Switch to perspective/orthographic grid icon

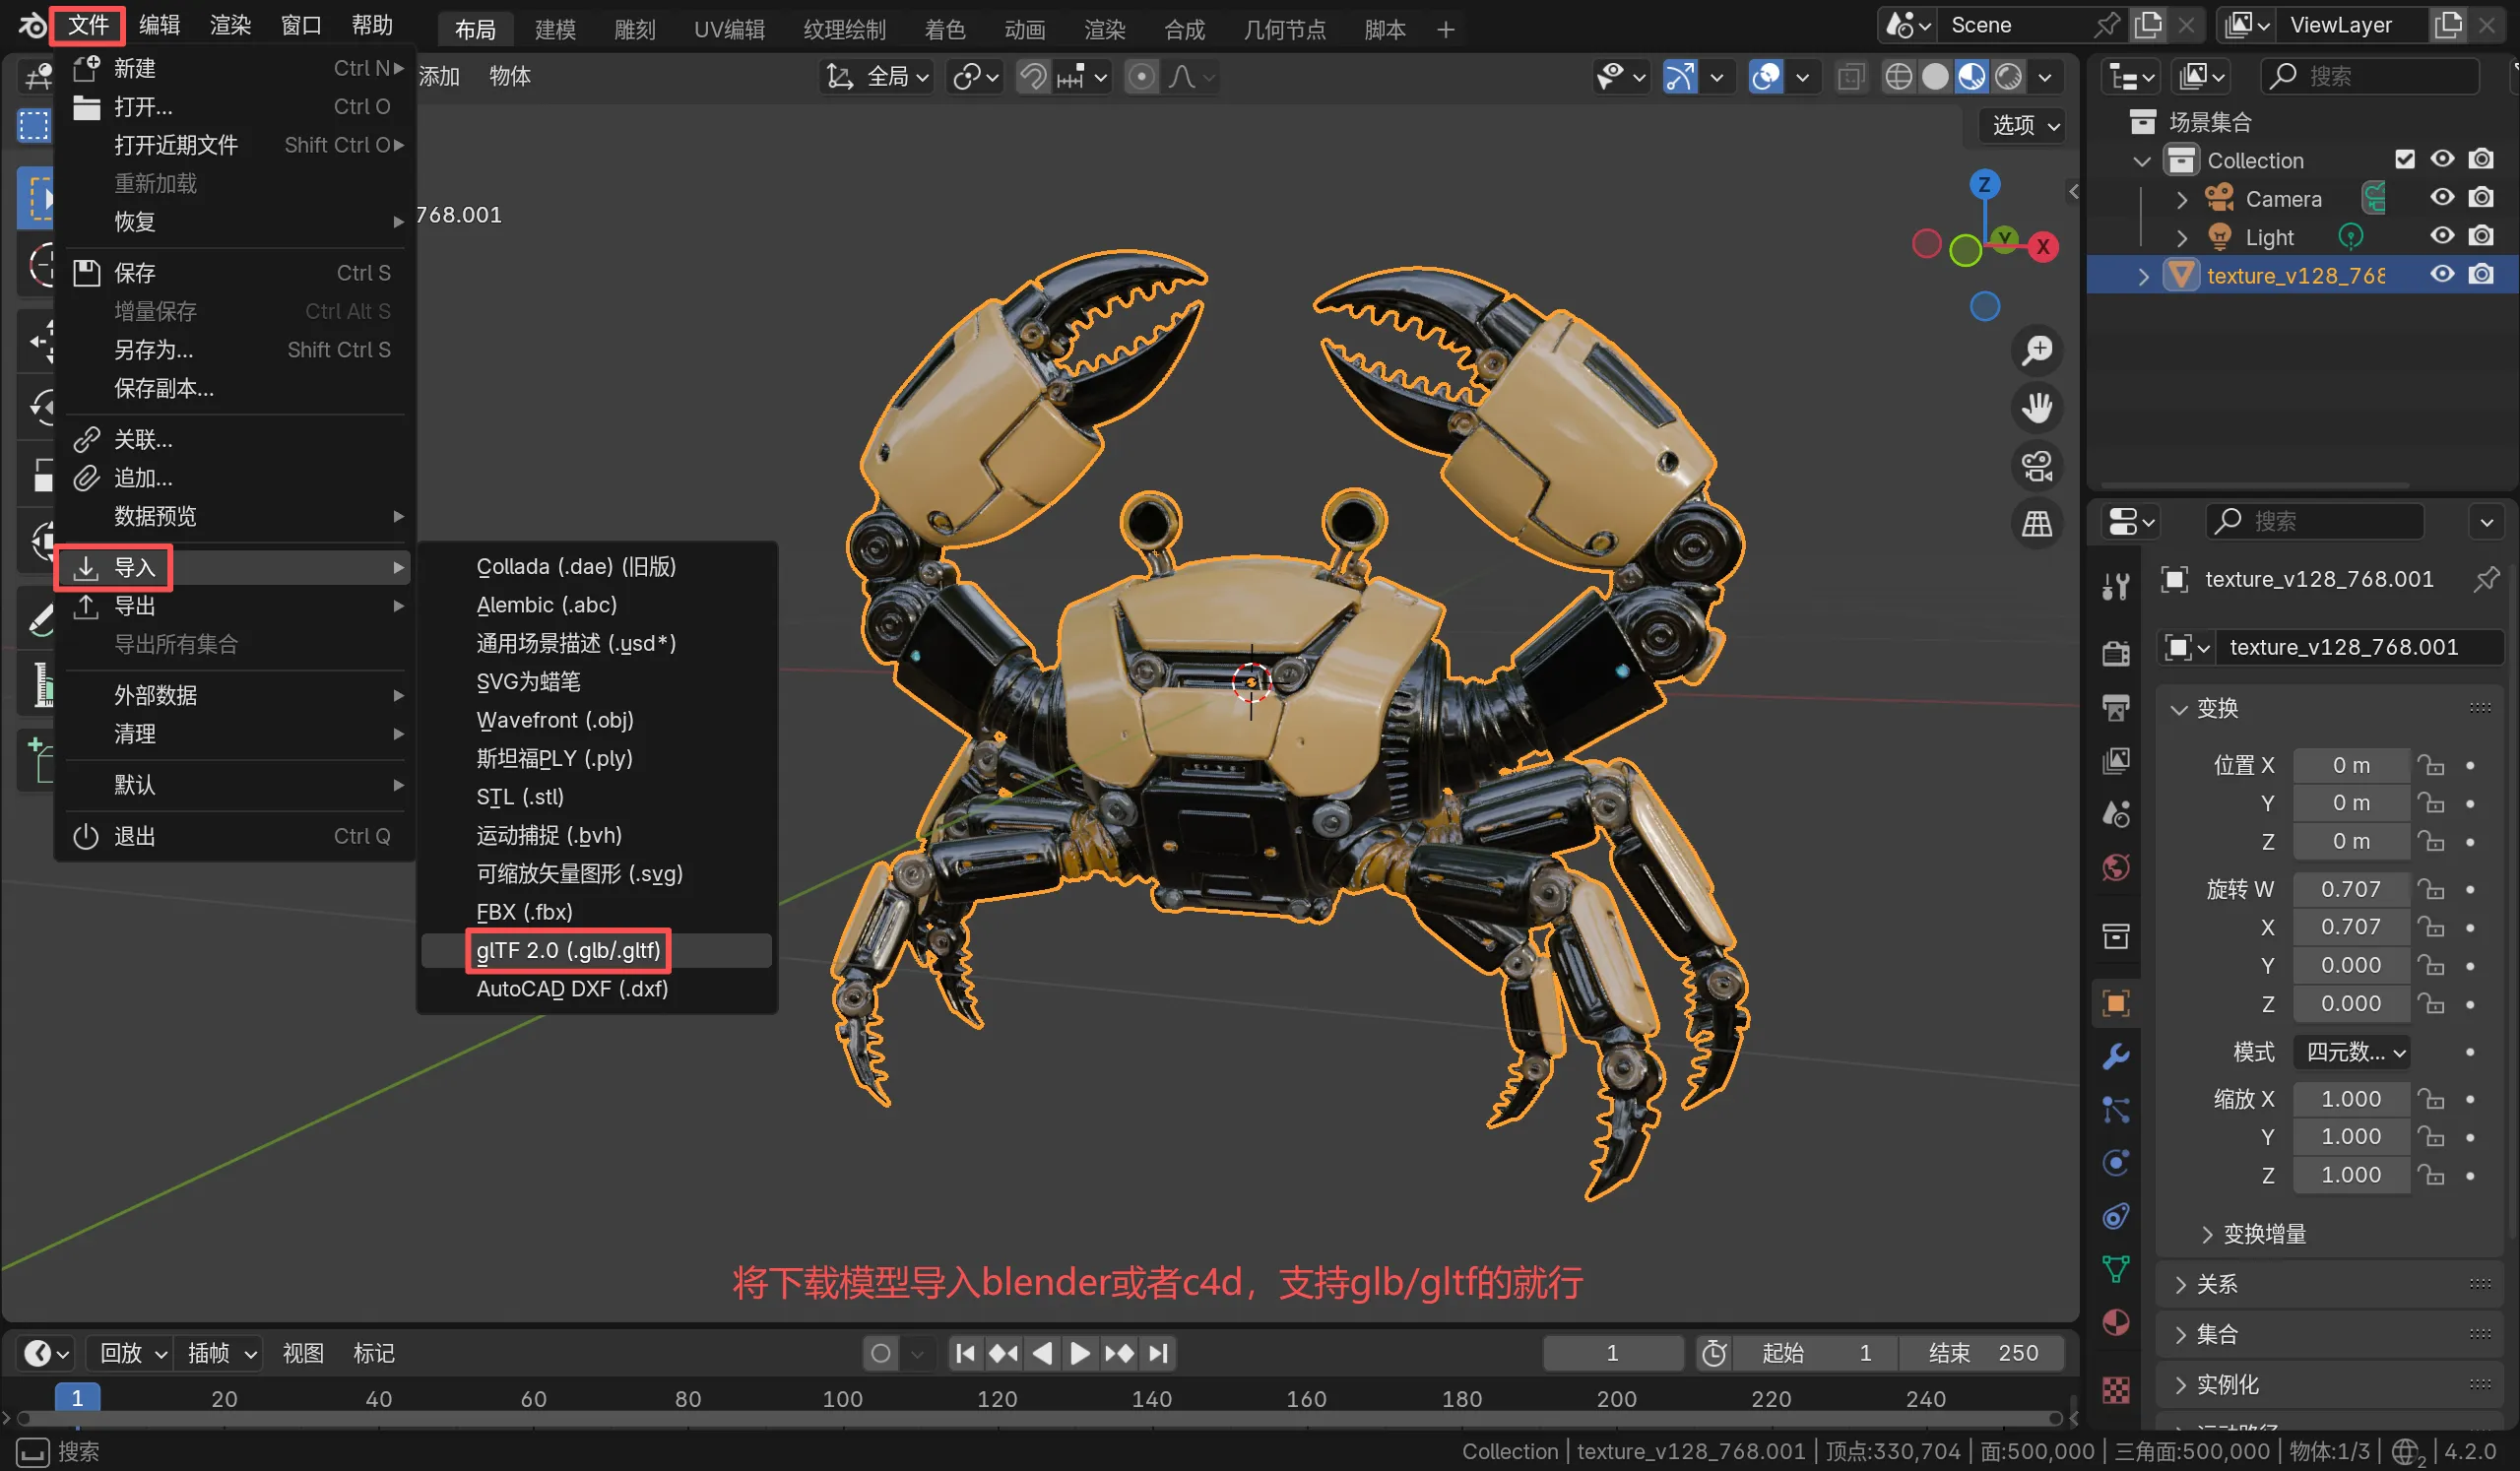(x=2036, y=523)
